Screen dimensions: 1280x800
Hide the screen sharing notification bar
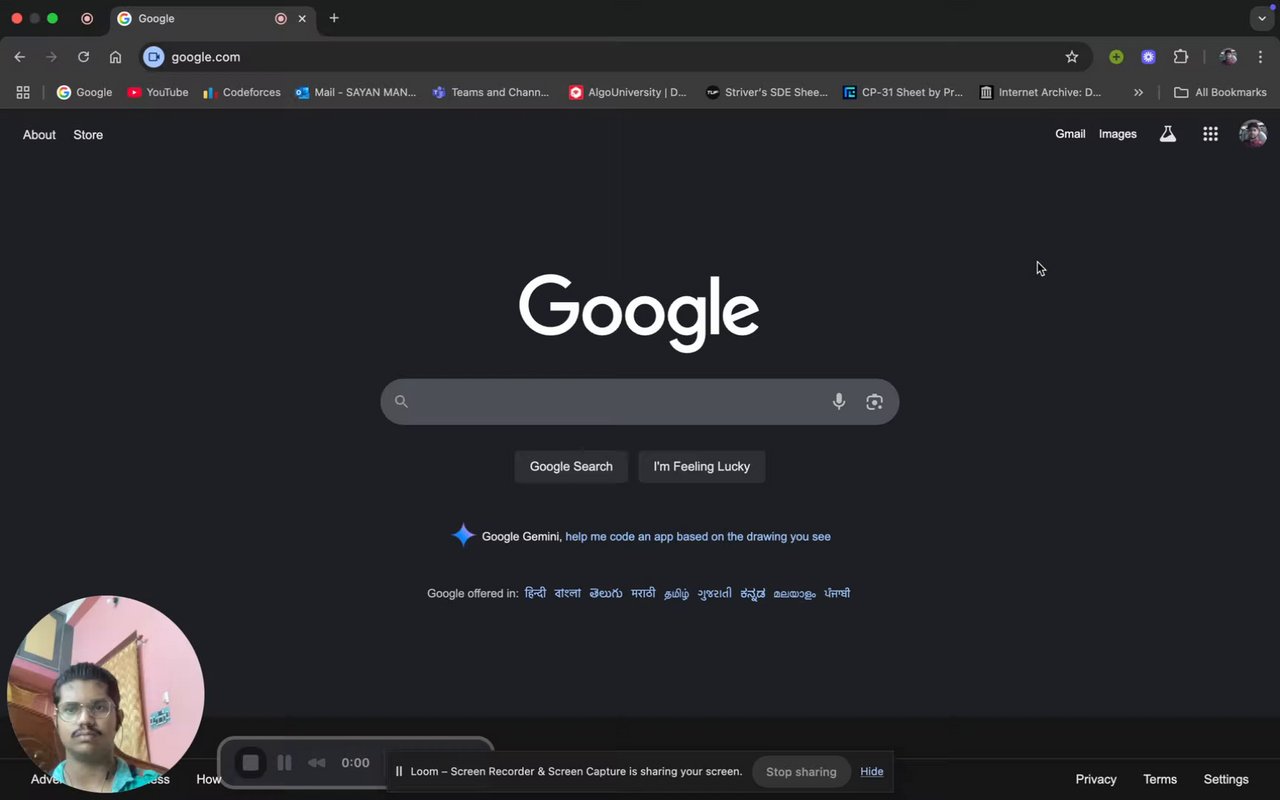872,771
